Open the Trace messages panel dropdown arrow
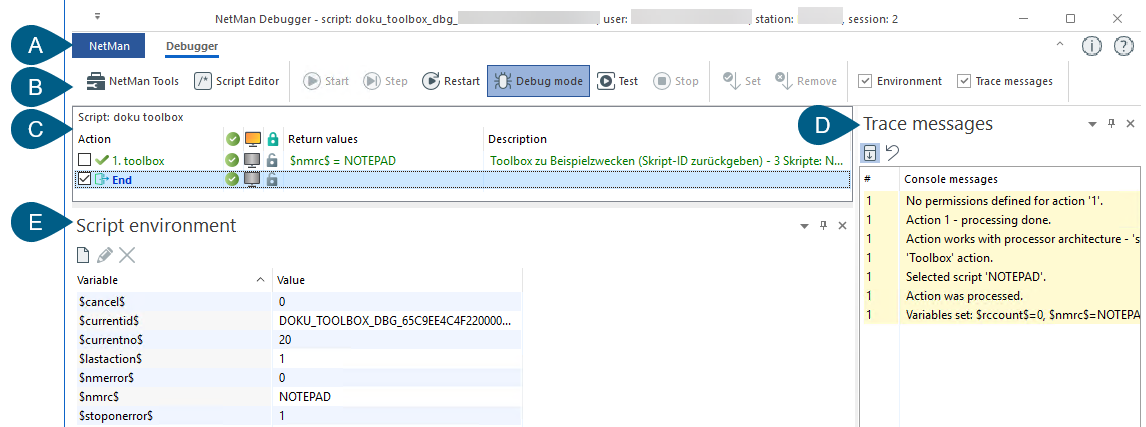 pos(1092,125)
